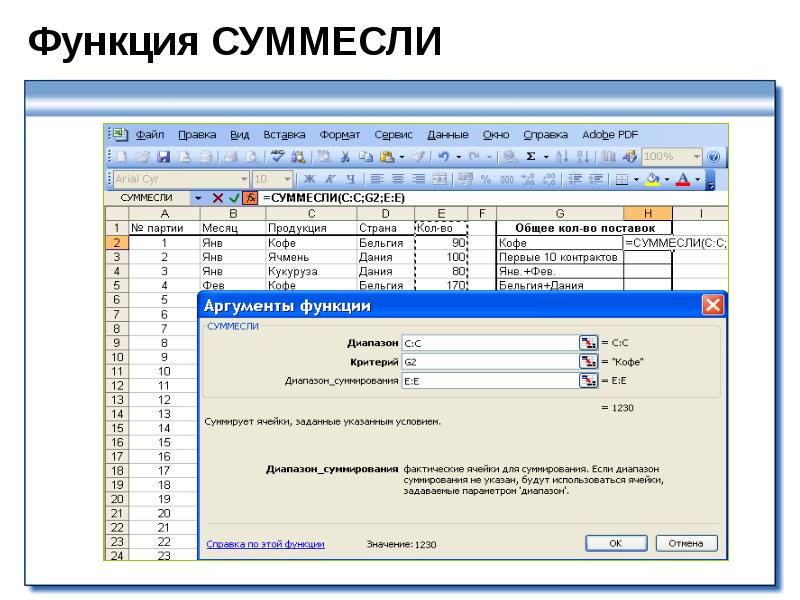Click the Undo icon
Screen dimensions: 800x600
coord(444,156)
